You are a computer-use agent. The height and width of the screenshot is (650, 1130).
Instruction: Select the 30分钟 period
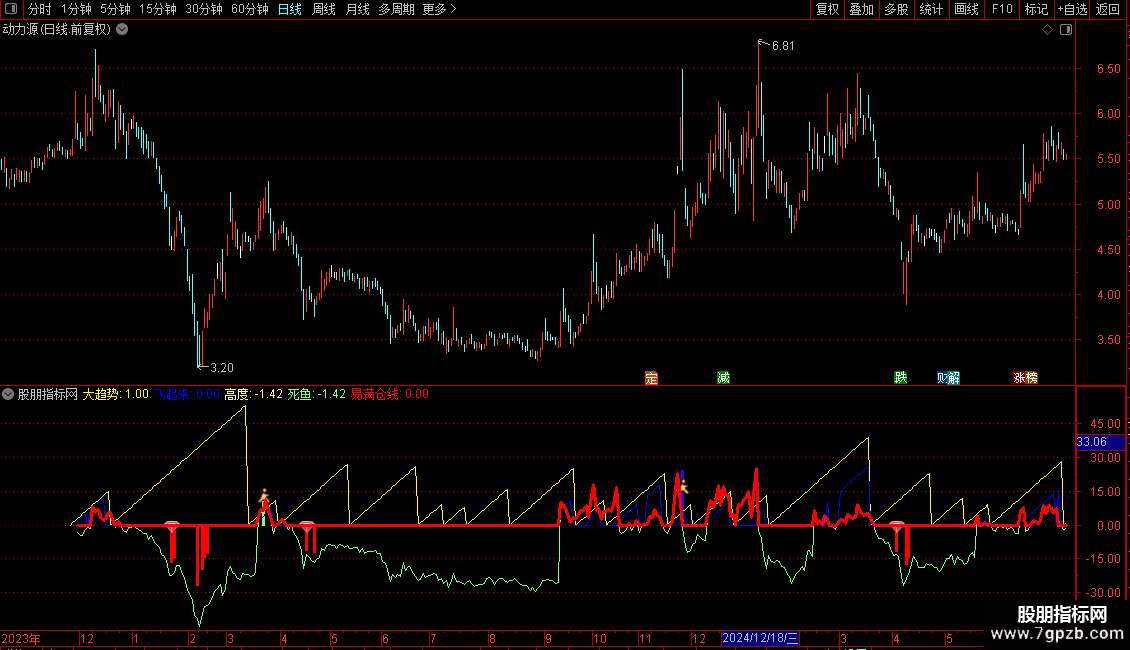pos(204,9)
